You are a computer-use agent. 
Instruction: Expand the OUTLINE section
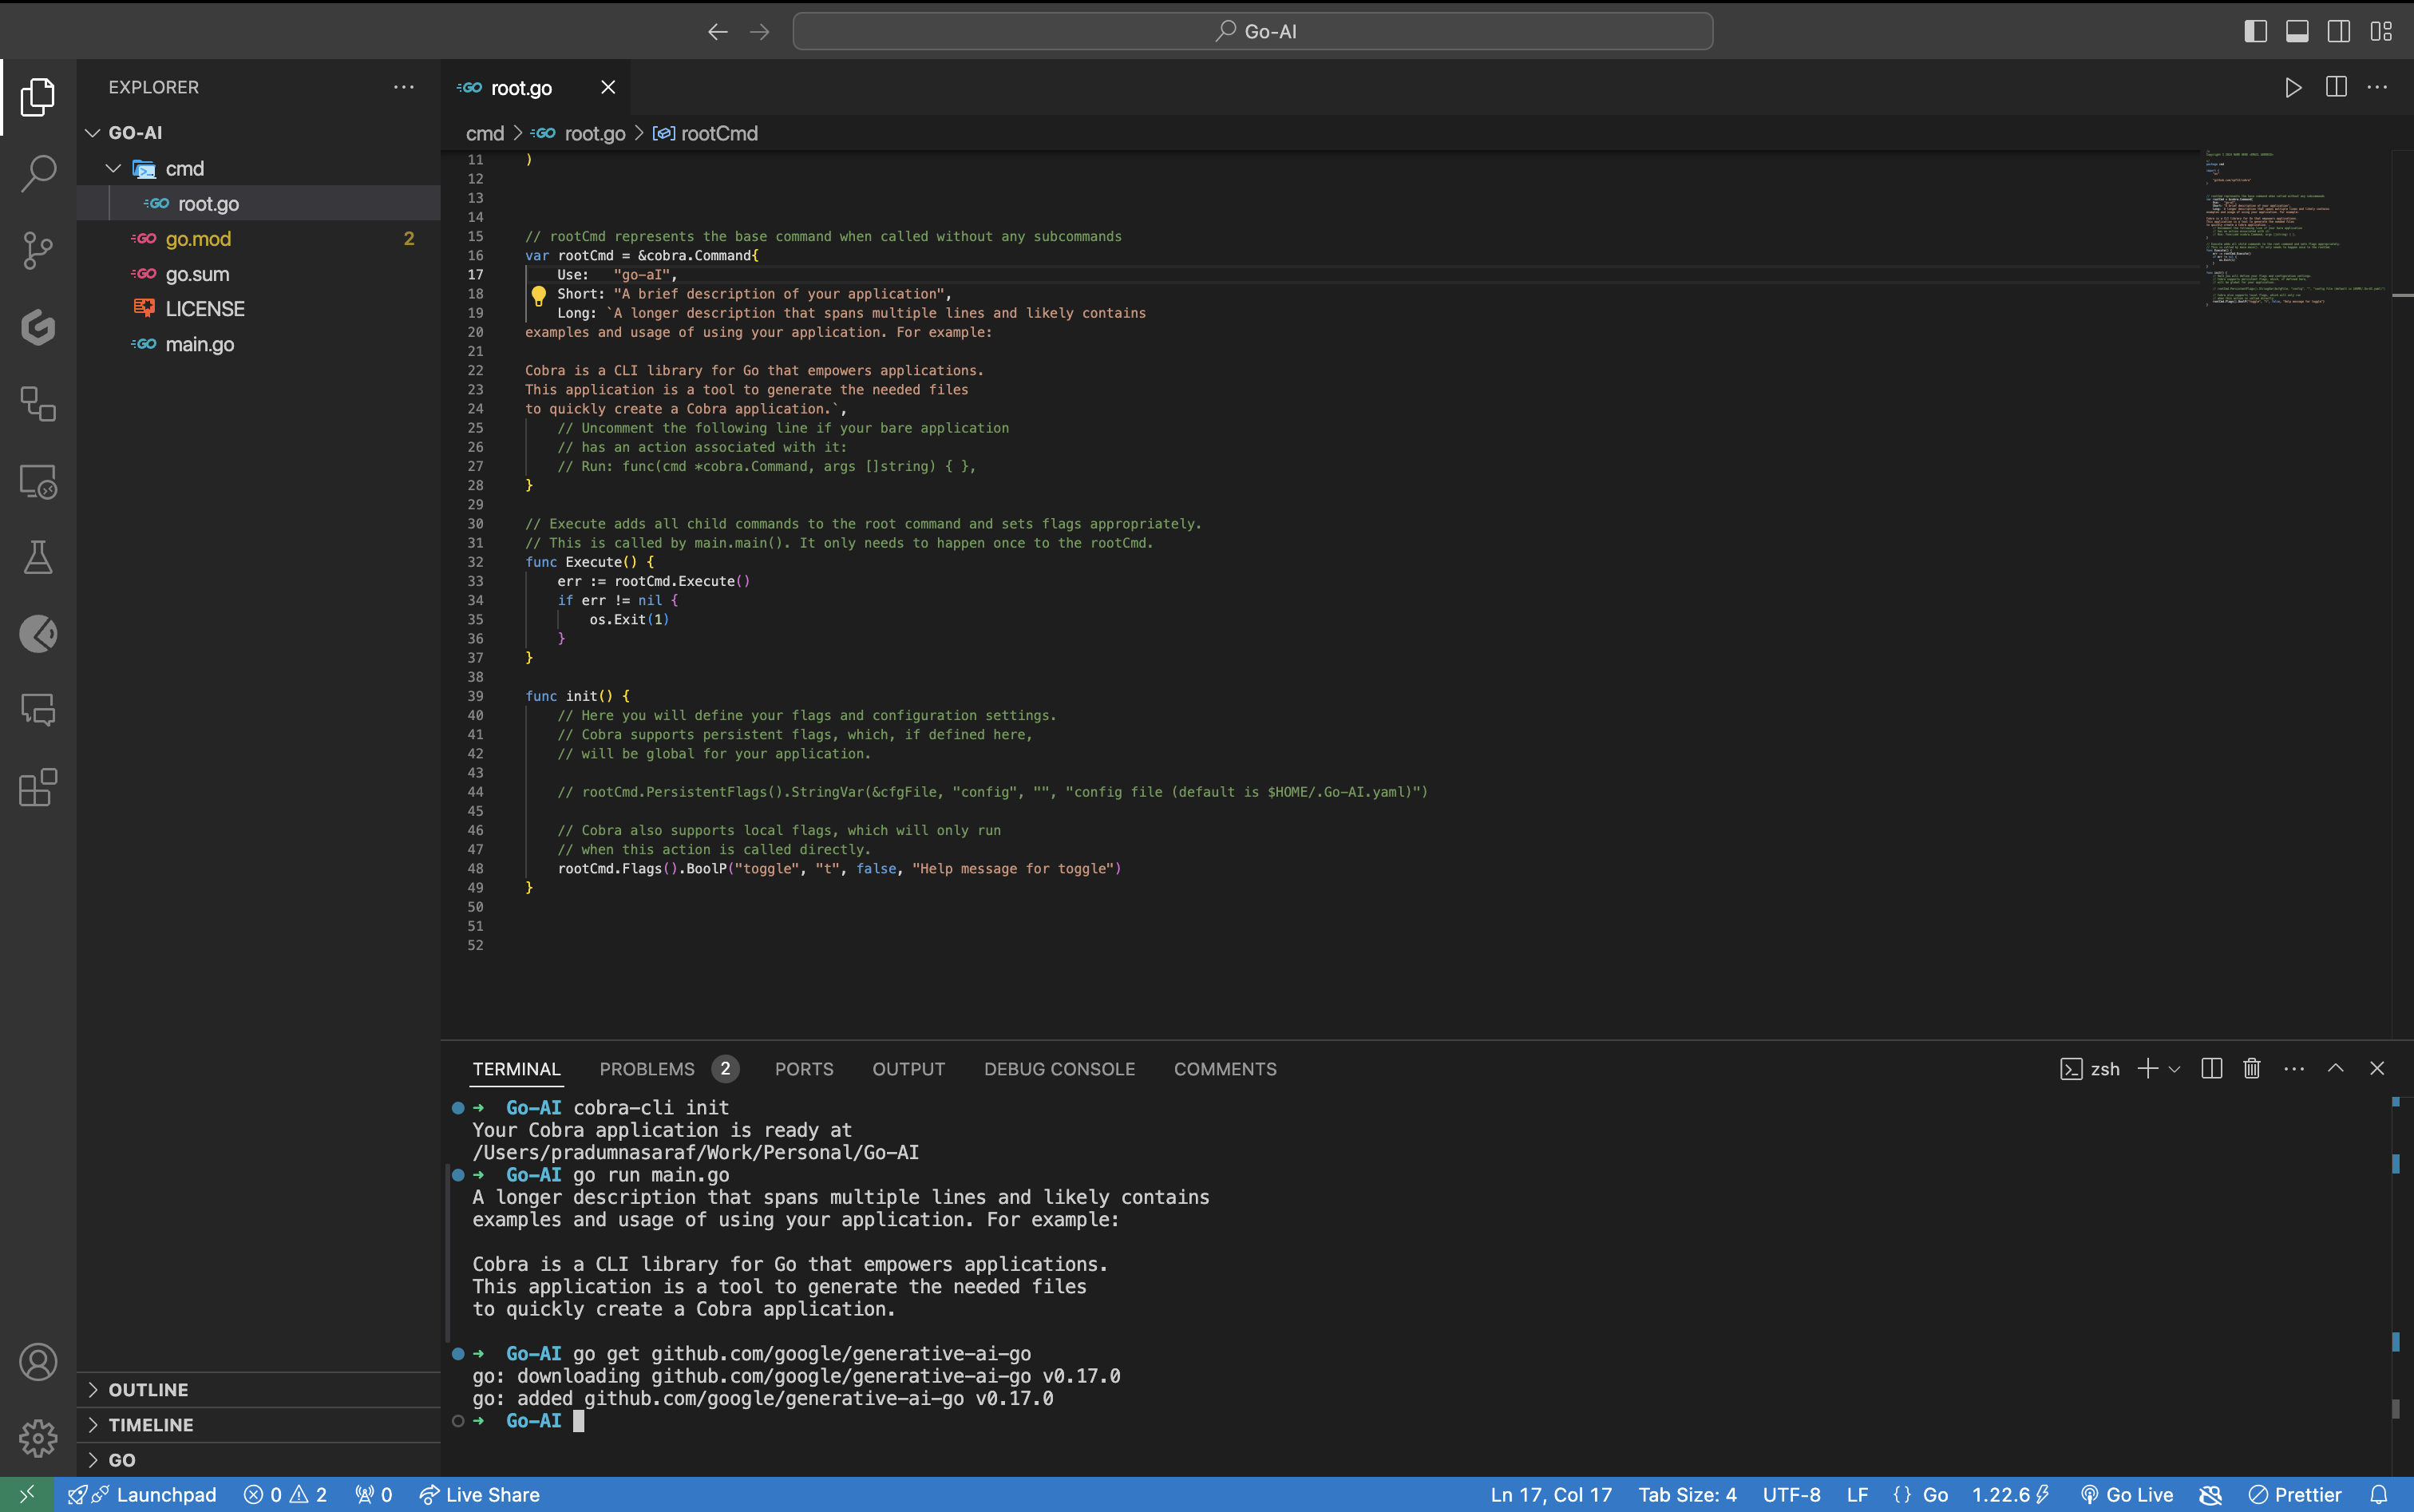148,1390
